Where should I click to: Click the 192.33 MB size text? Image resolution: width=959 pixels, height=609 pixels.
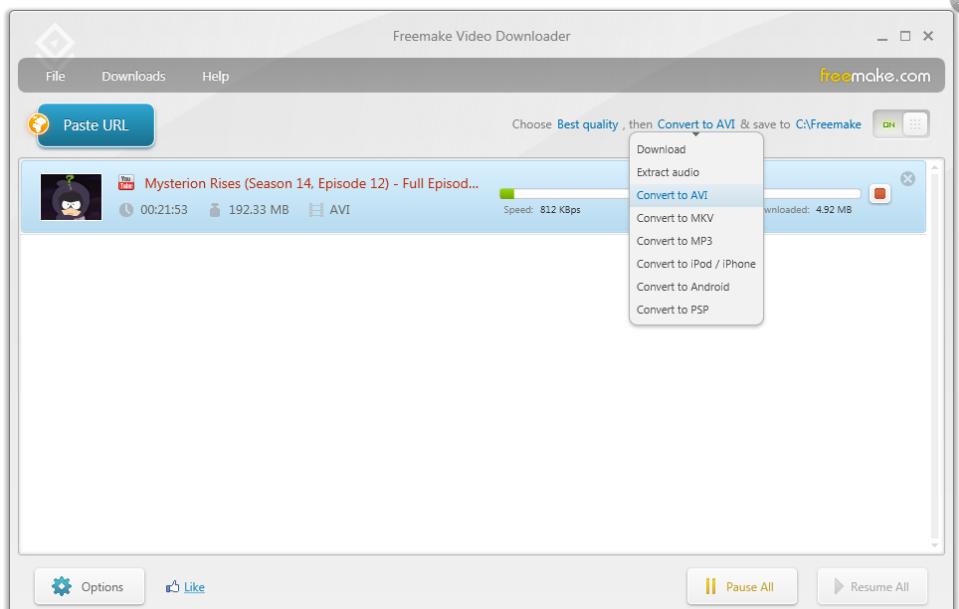pos(259,210)
